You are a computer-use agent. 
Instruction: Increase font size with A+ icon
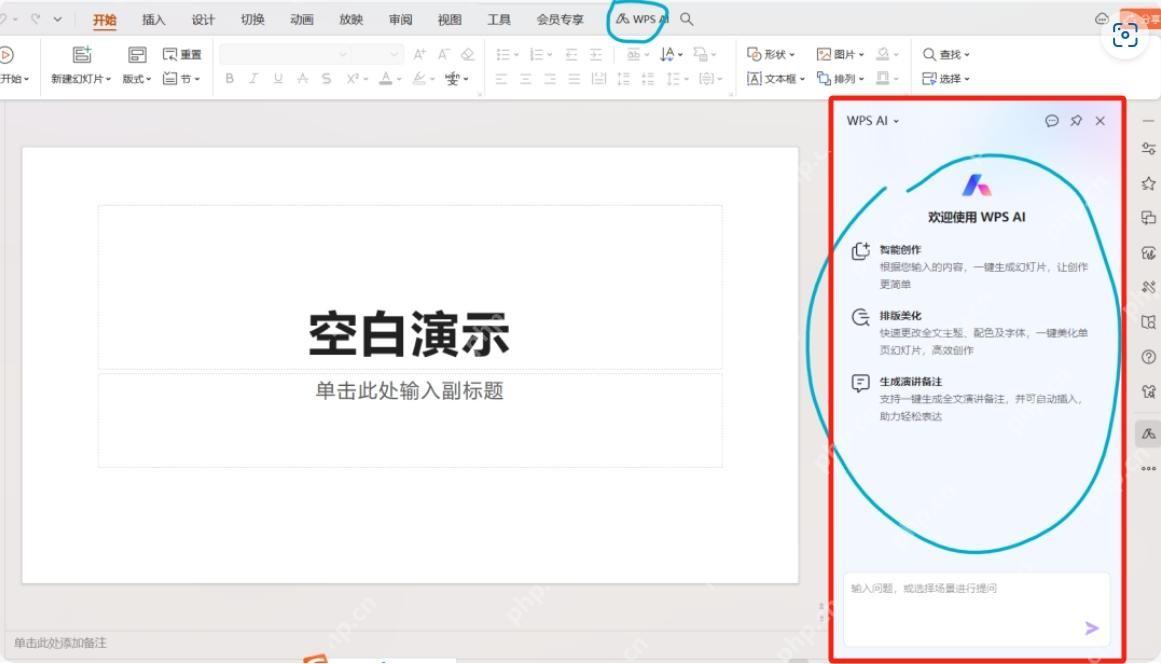(419, 54)
